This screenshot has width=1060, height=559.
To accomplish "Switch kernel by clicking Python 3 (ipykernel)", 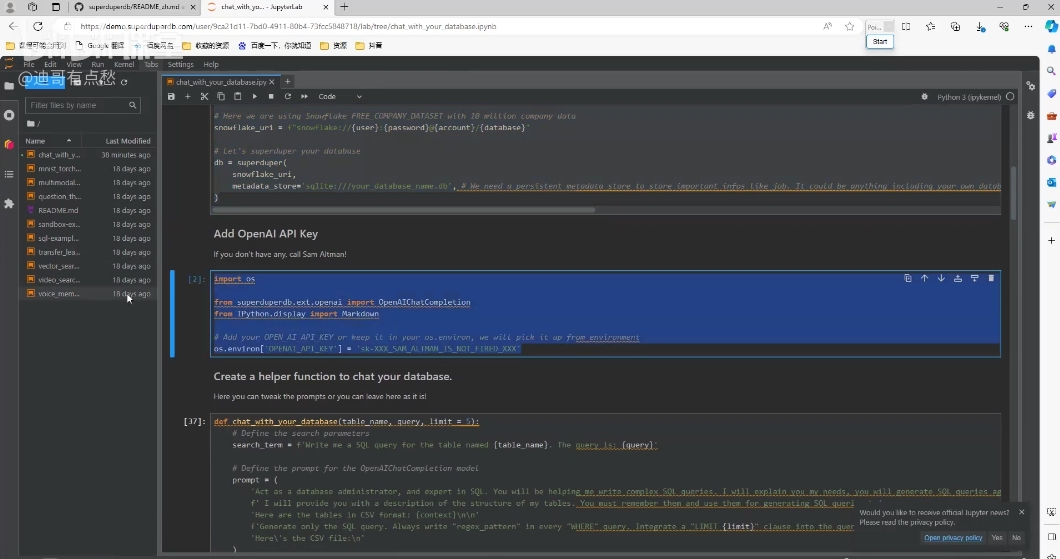I will 969,97.
